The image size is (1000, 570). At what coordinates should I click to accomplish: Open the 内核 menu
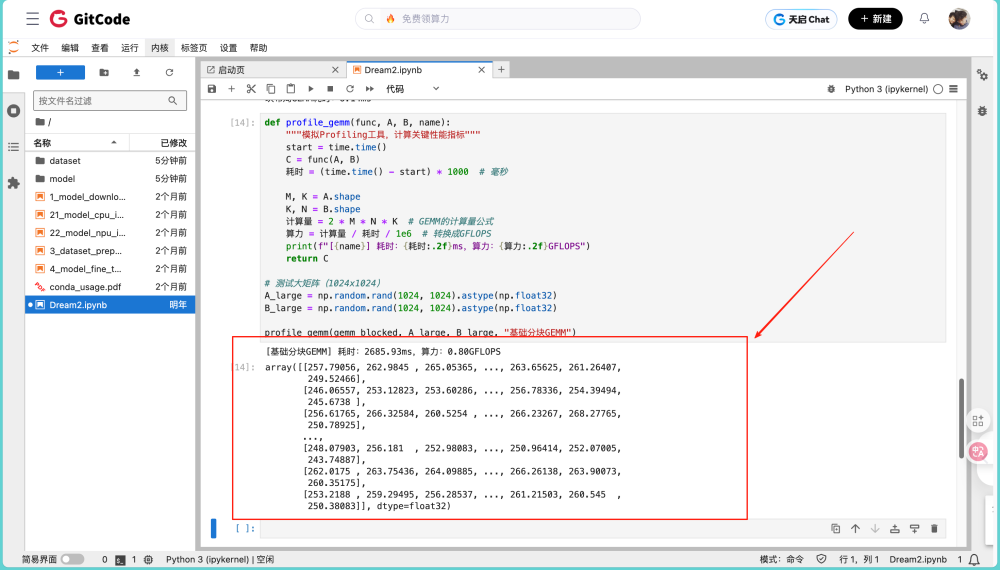[159, 48]
